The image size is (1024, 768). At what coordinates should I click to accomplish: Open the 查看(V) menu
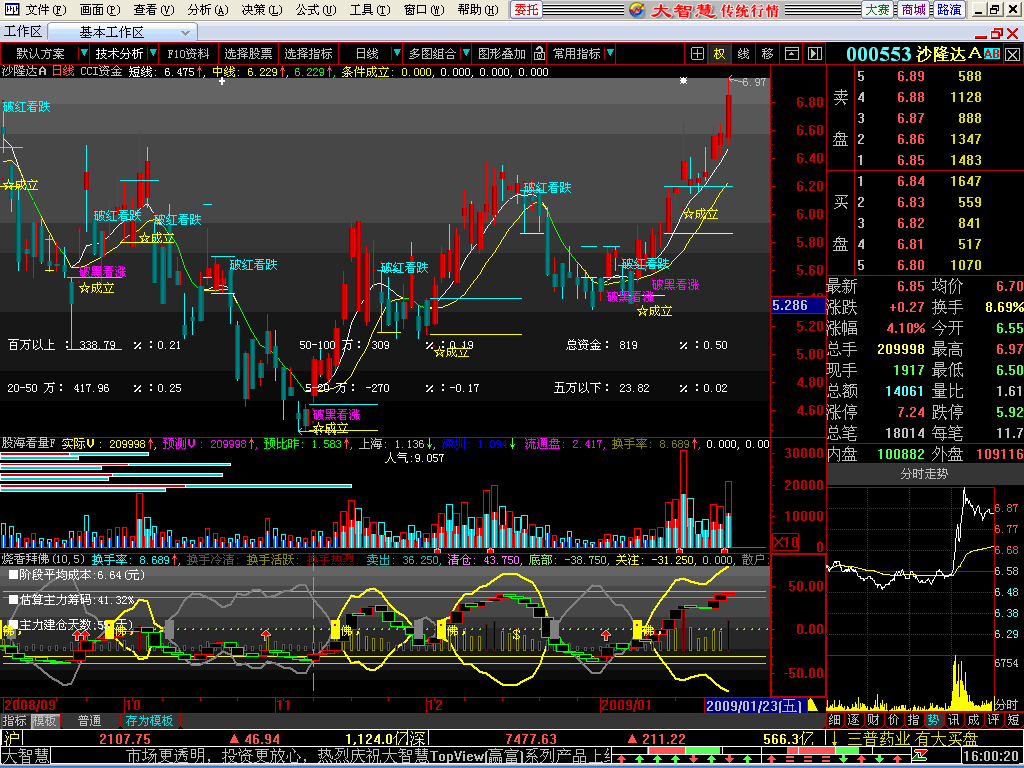coord(154,10)
